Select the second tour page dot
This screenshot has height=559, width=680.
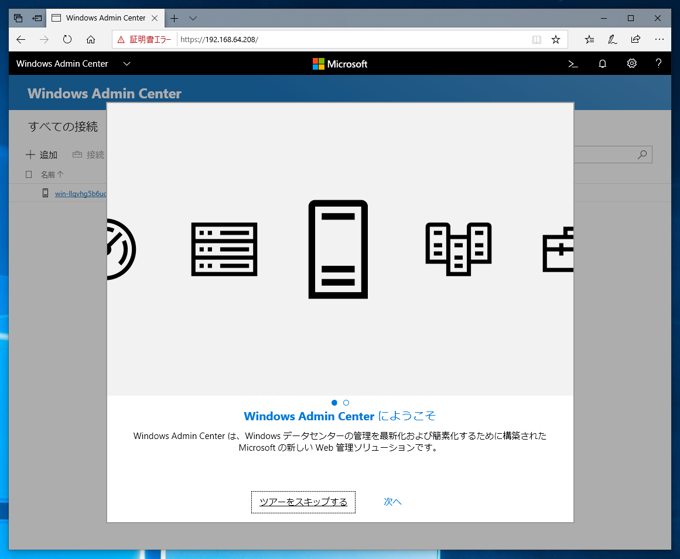pyautogui.click(x=346, y=403)
